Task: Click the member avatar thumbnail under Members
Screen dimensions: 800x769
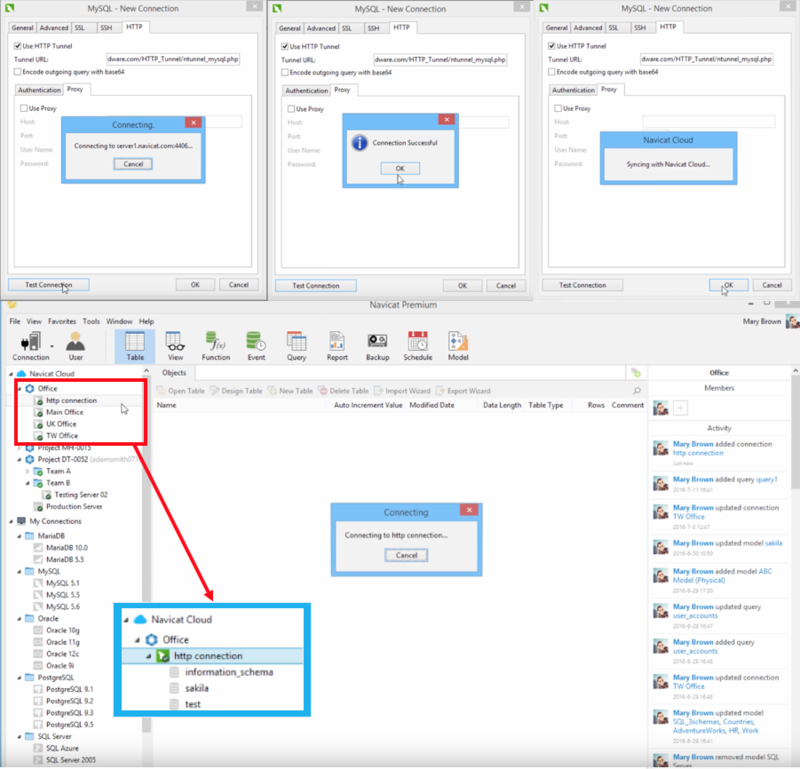Action: click(x=661, y=408)
